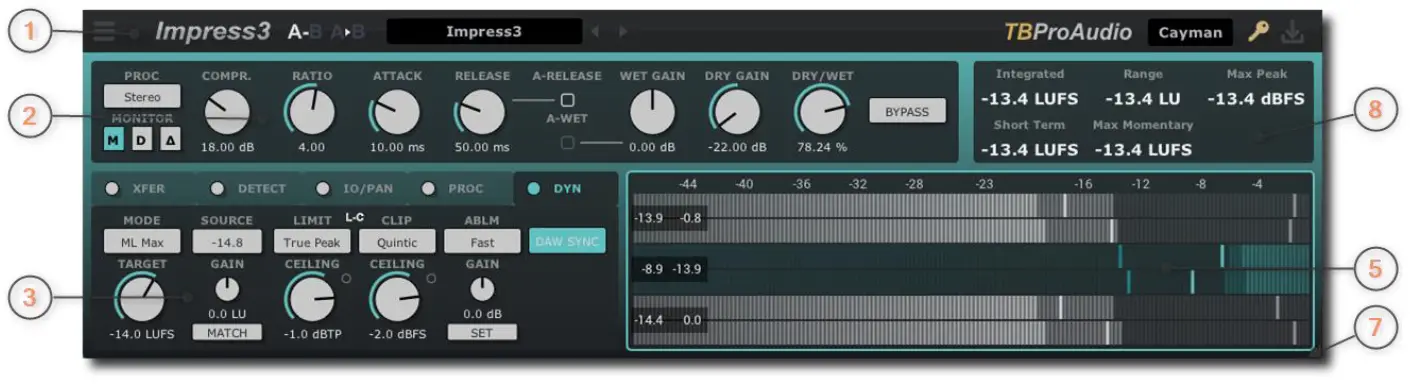This screenshot has width=1412, height=387.
Task: Click the GAIN knob above SET
Action: coord(482,290)
